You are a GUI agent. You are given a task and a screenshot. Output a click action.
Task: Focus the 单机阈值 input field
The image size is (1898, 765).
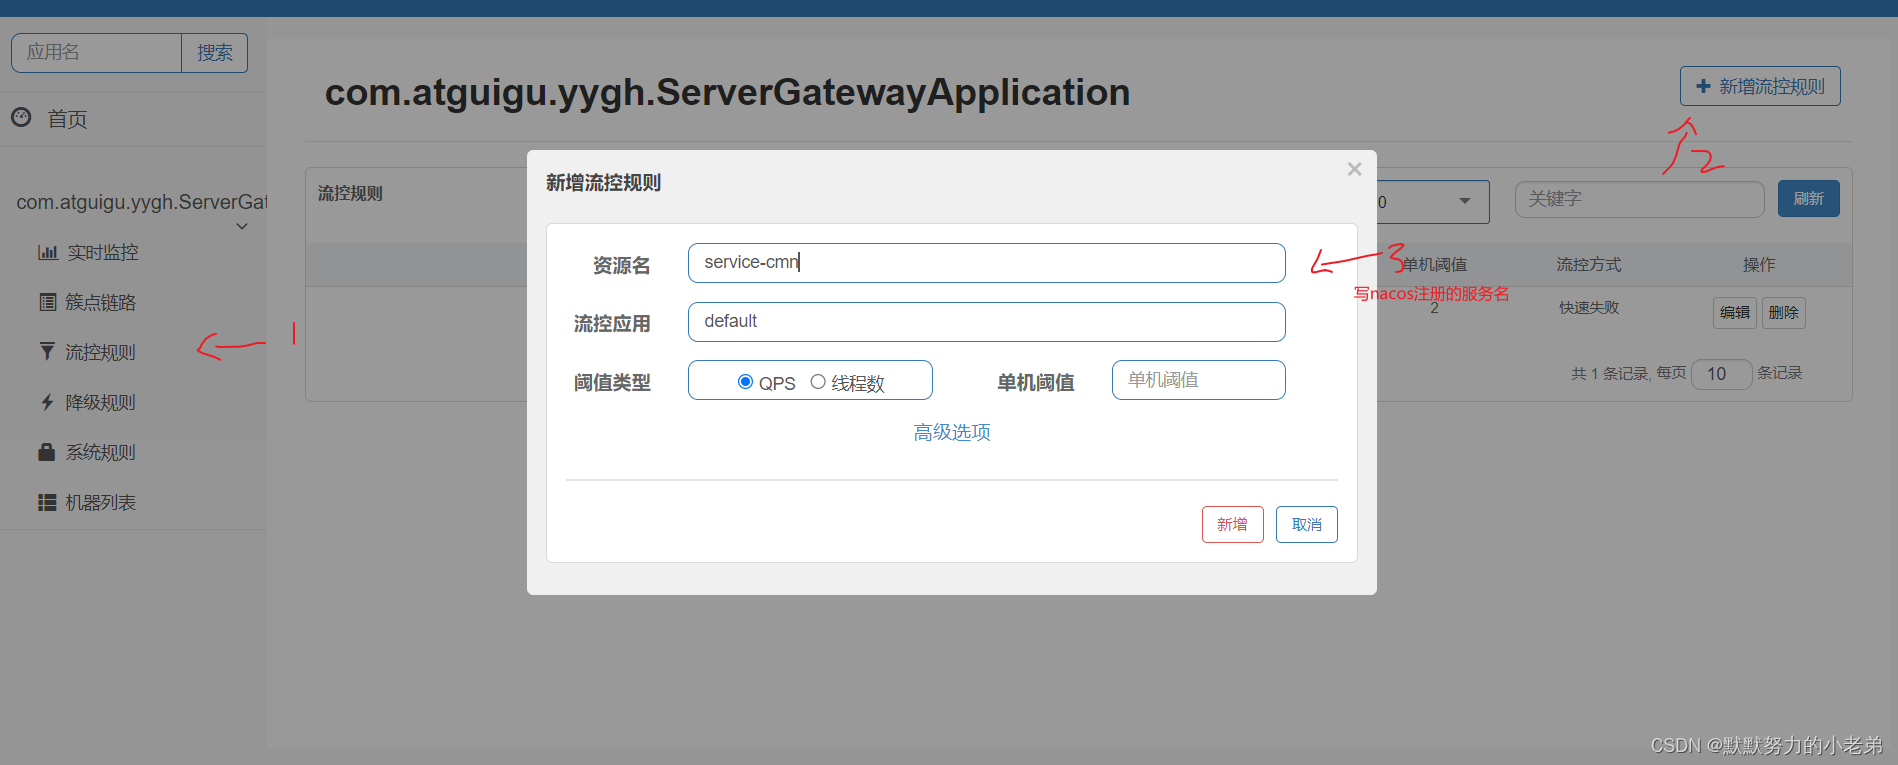1198,380
